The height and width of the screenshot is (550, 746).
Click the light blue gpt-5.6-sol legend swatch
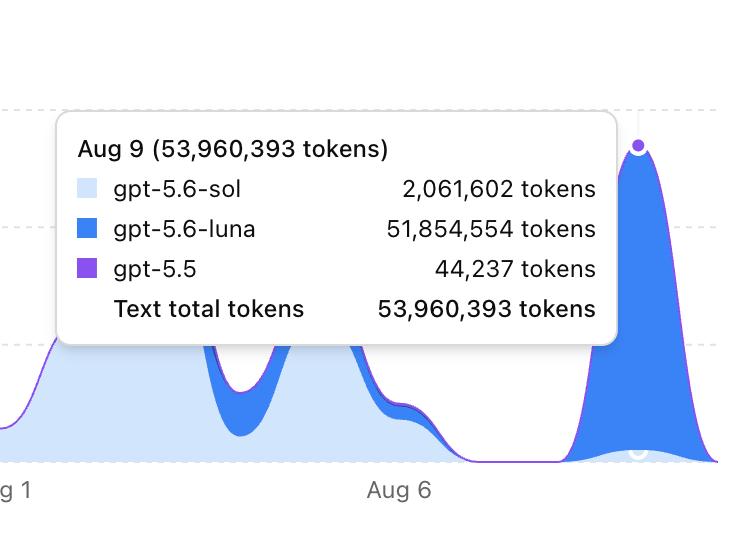[87, 188]
